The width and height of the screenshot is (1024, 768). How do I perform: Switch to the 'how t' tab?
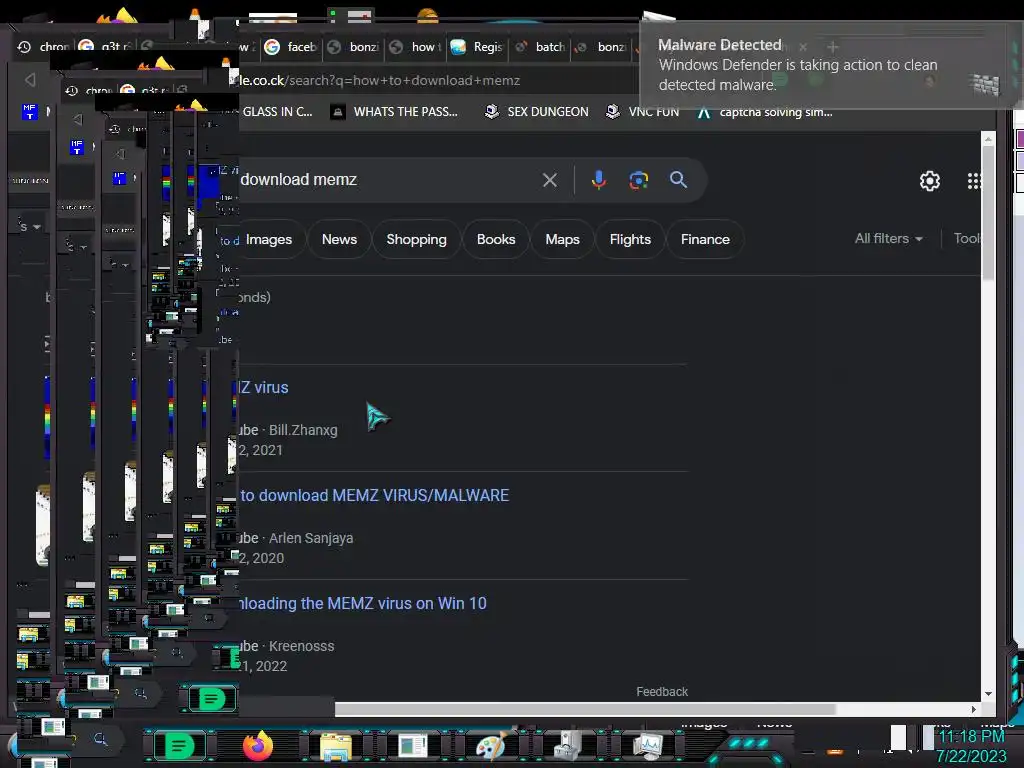pos(415,47)
